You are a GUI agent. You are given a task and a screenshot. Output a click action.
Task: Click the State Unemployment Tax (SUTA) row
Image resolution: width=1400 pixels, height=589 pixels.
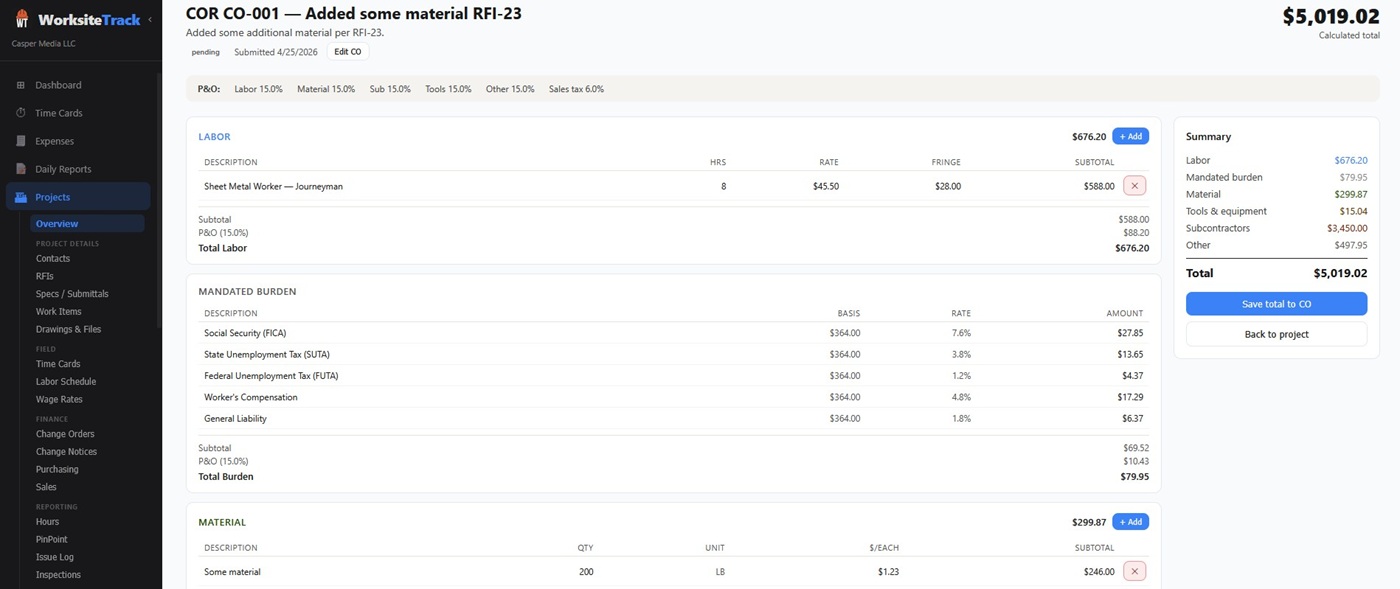tap(673, 354)
